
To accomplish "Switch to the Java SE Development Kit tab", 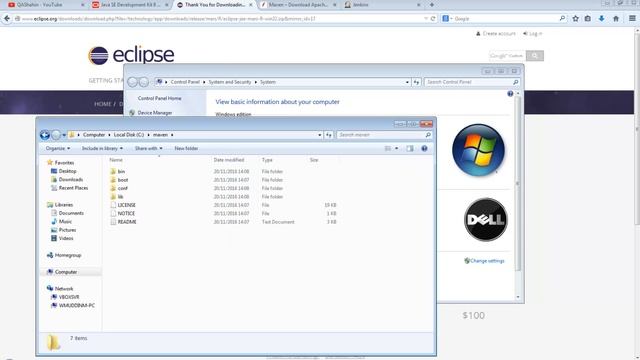I will (131, 5).
